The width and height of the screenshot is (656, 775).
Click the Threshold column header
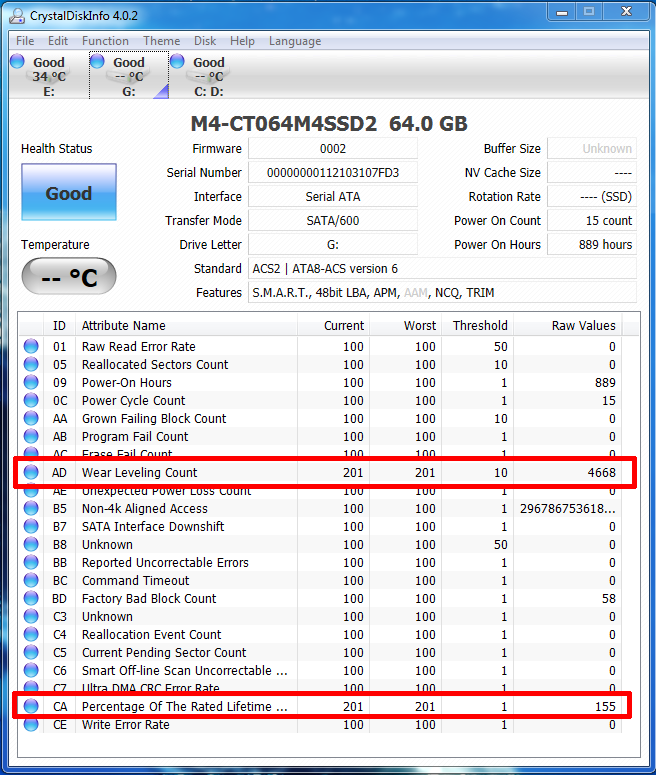478,326
